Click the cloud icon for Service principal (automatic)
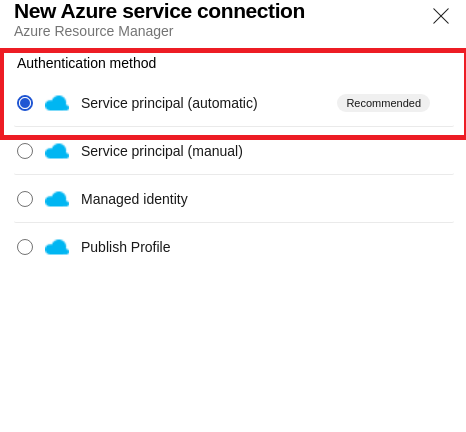The height and width of the screenshot is (432, 466). point(57,103)
